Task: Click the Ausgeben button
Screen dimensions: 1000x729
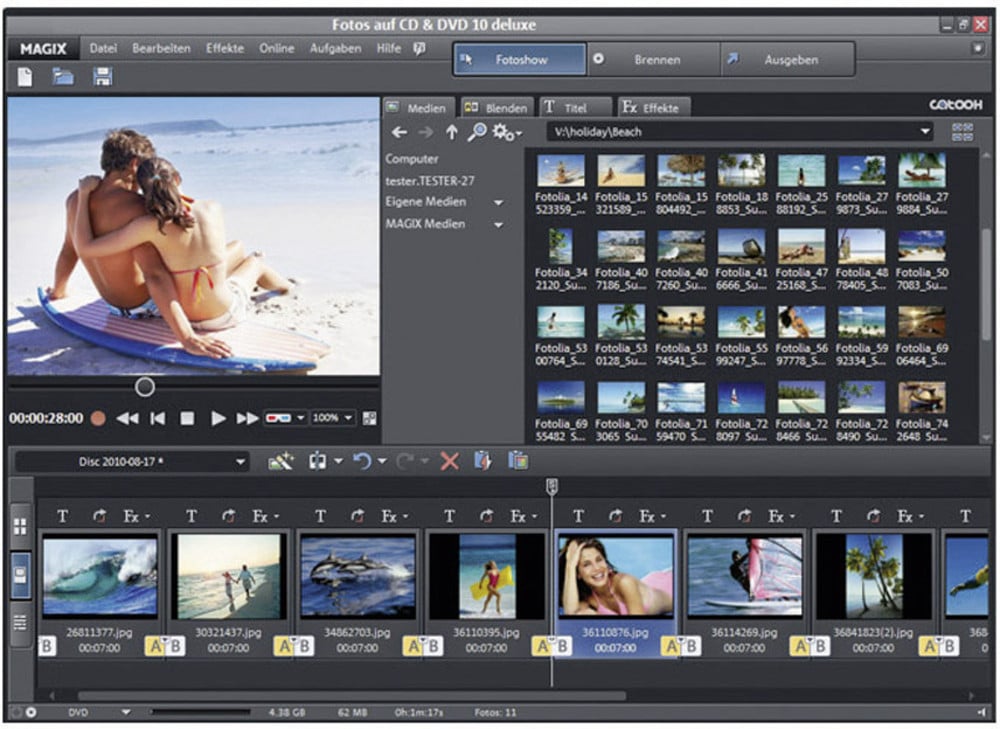Action: pos(790,59)
